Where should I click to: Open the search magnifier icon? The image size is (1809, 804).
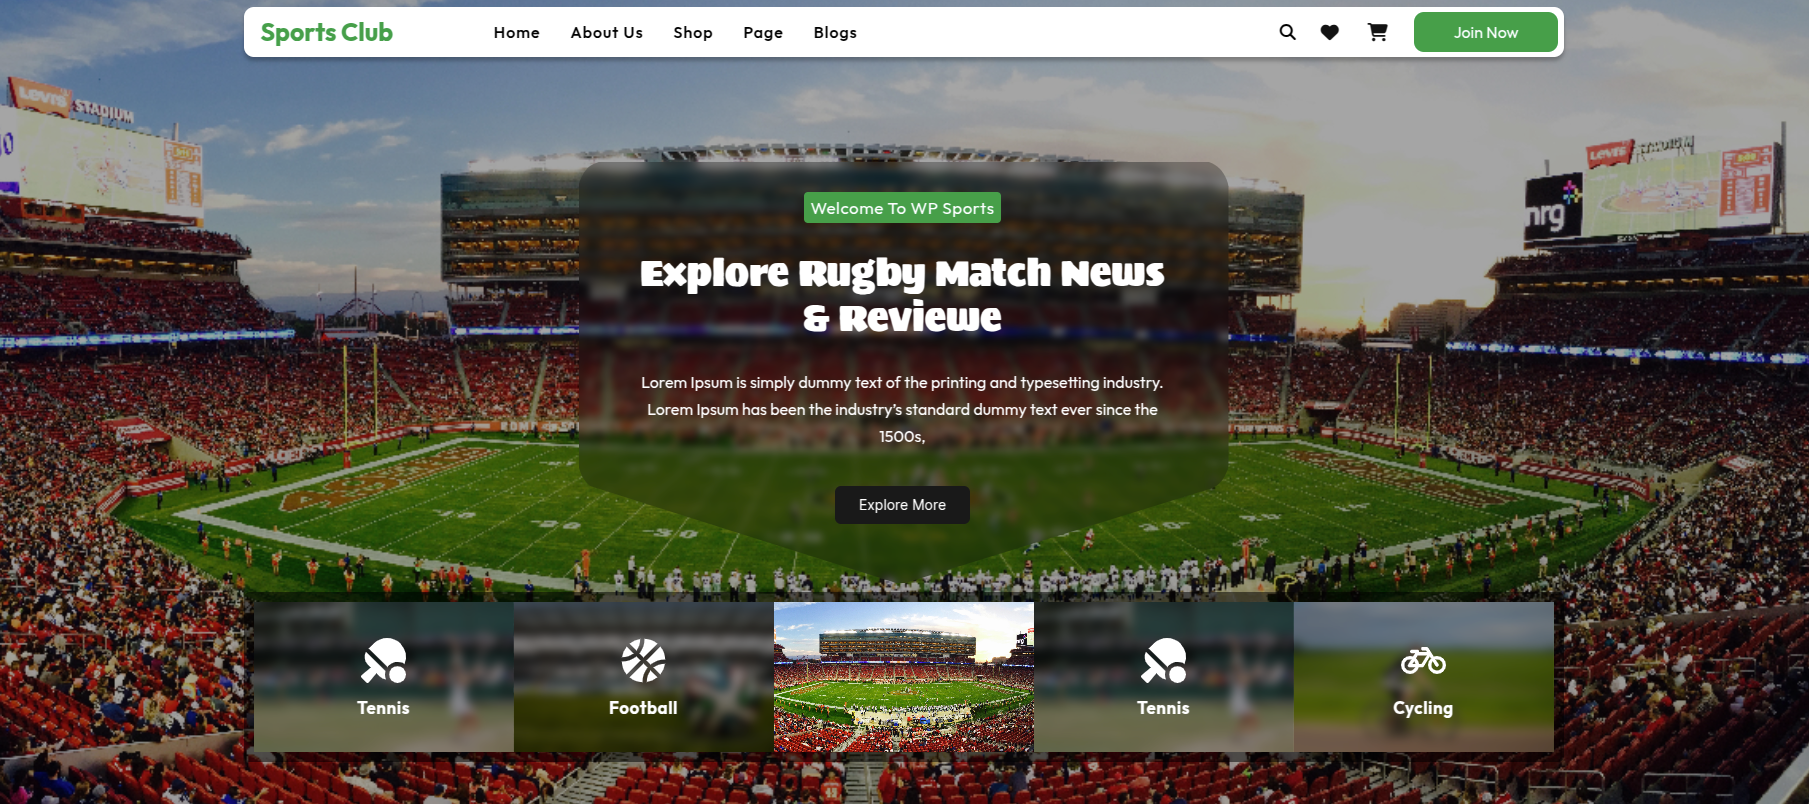[x=1287, y=32]
